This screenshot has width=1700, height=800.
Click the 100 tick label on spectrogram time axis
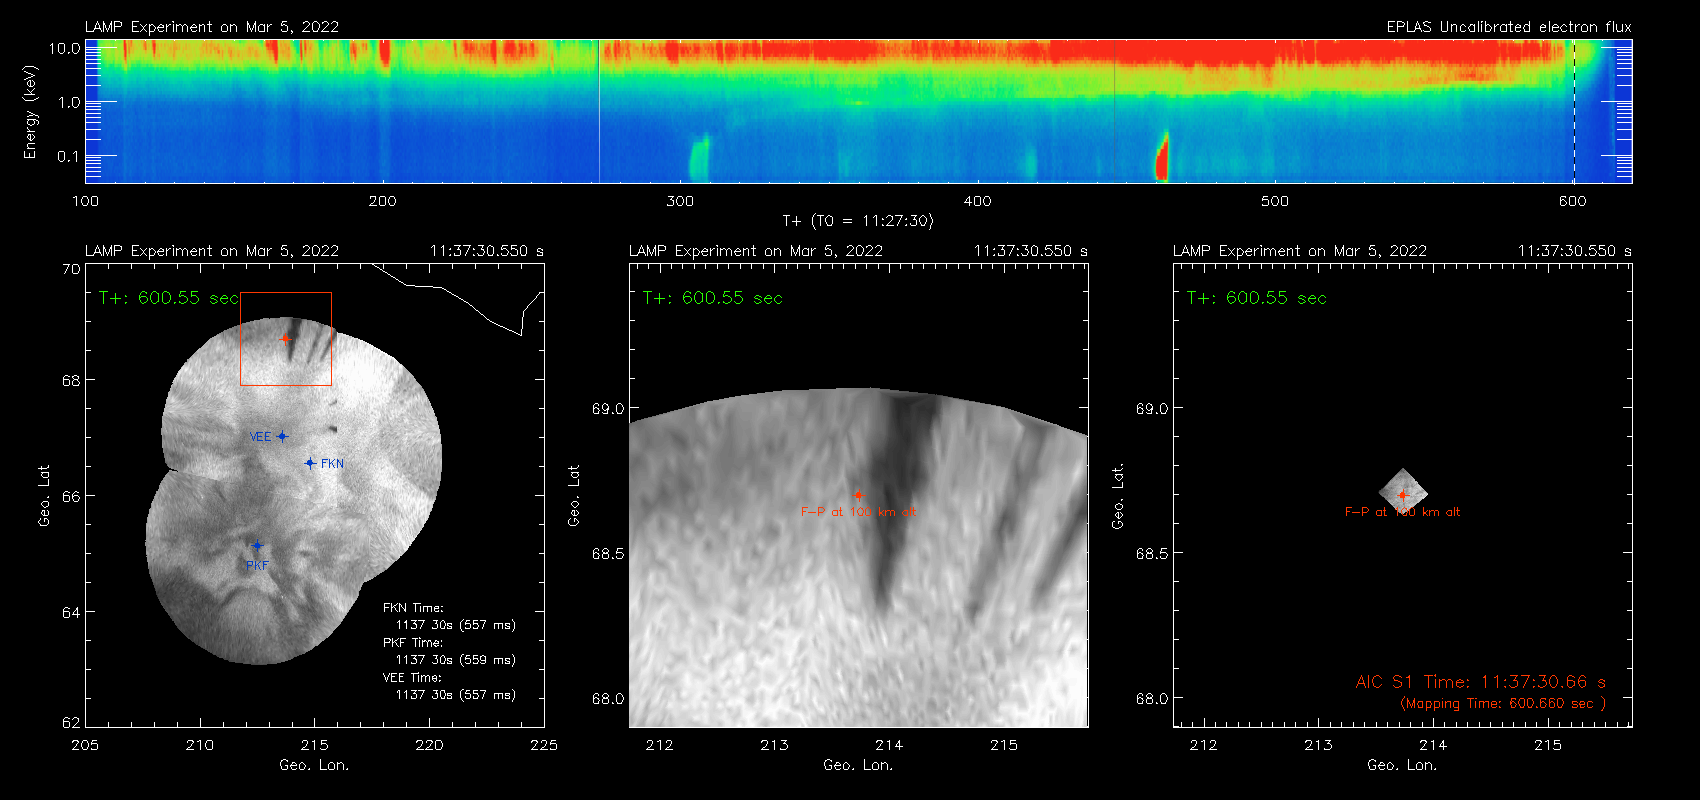(86, 201)
